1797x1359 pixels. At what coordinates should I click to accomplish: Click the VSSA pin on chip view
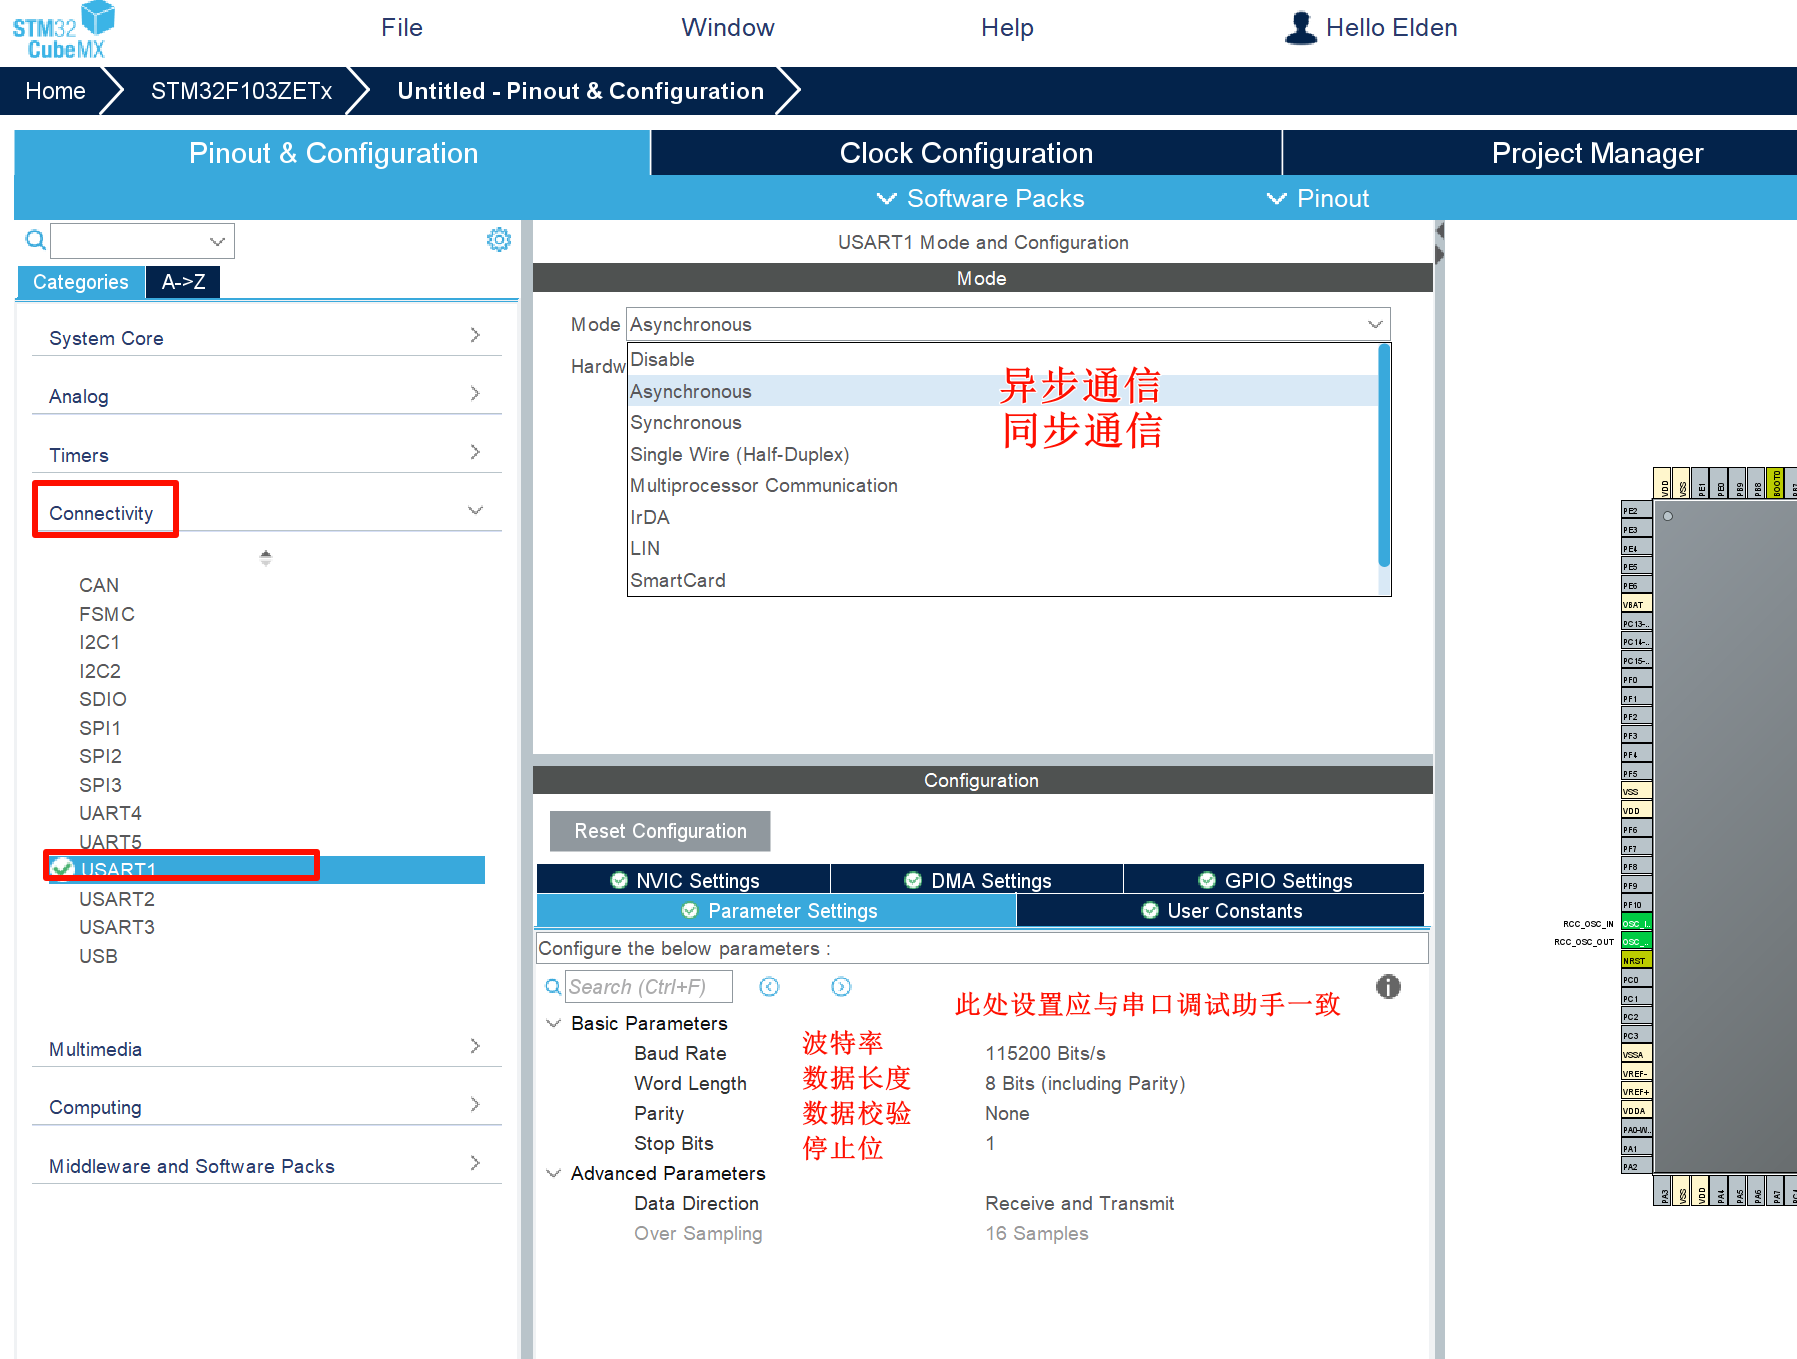coord(1636,1055)
